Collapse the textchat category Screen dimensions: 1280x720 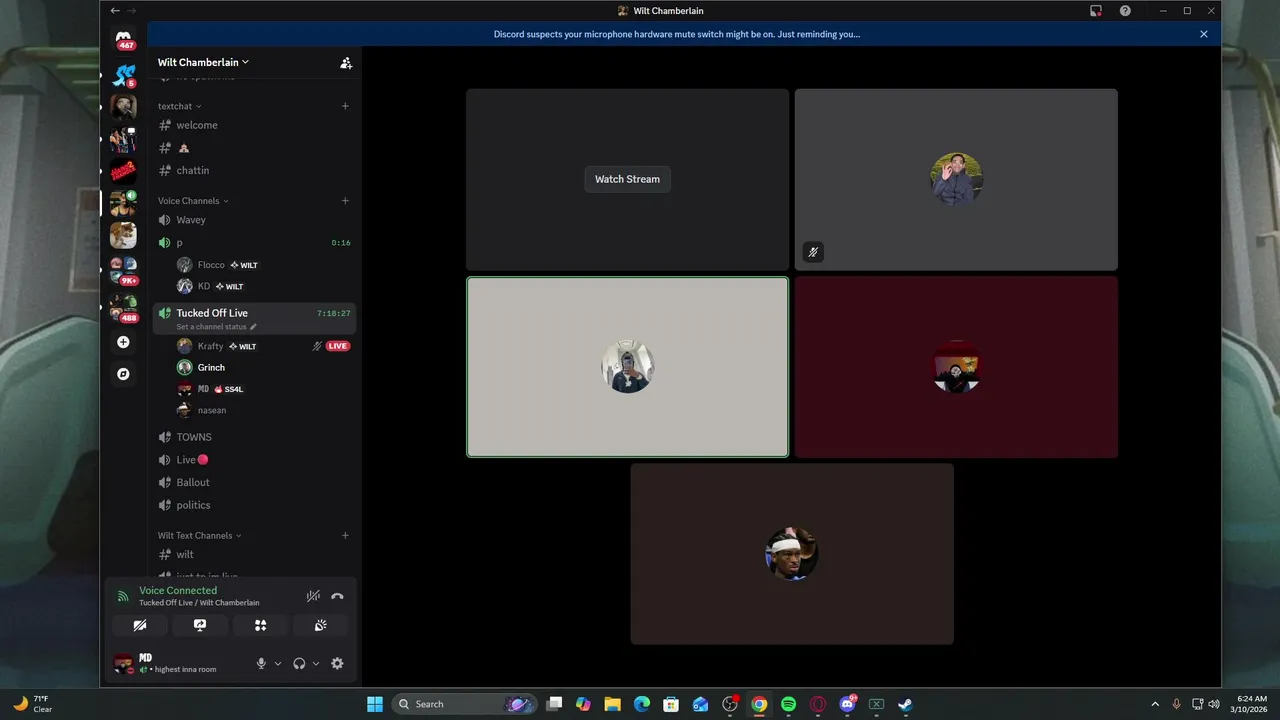(x=180, y=106)
